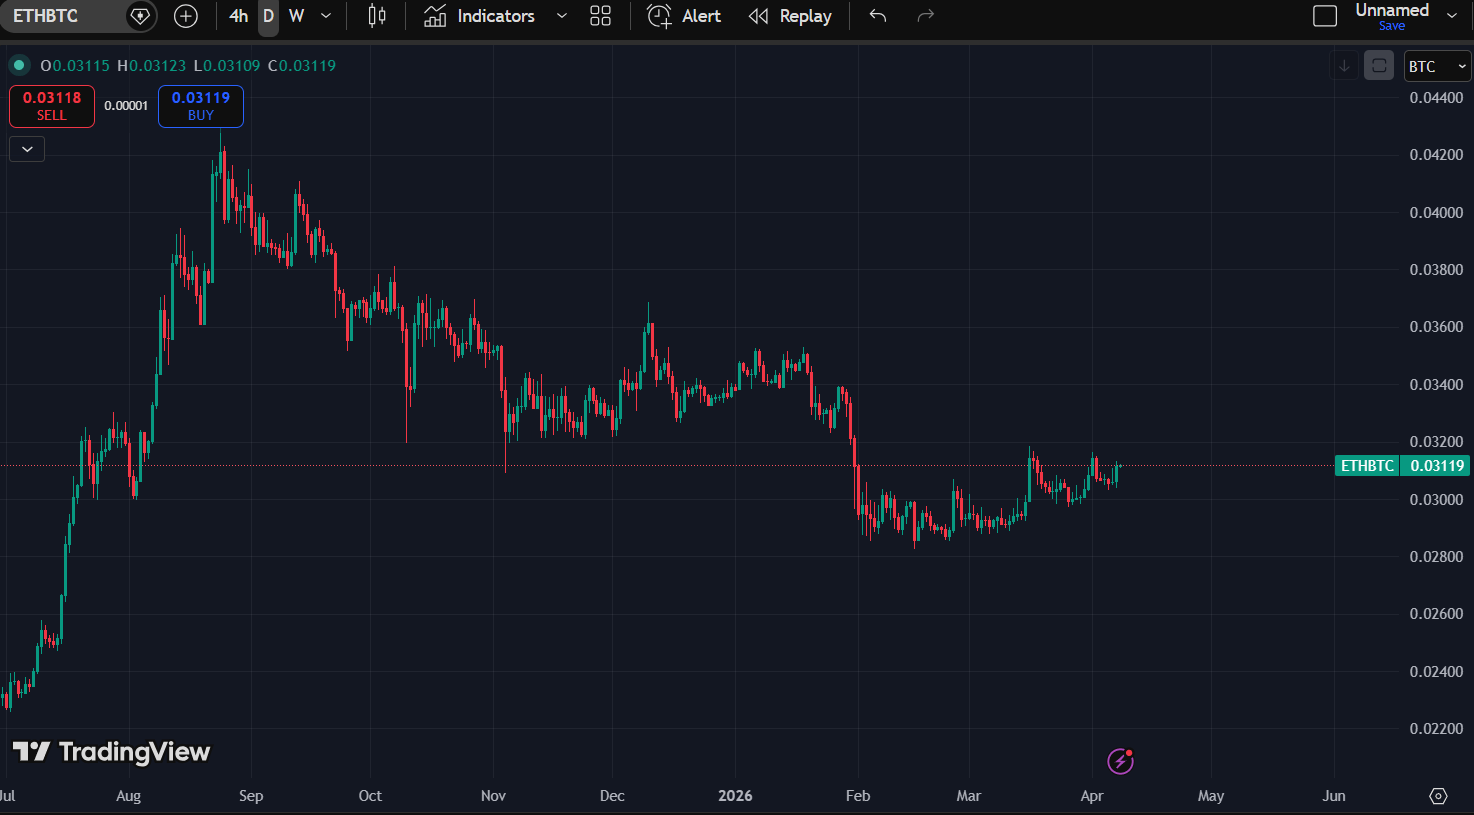
Task: Click the Aug label on time axis
Action: [128, 796]
